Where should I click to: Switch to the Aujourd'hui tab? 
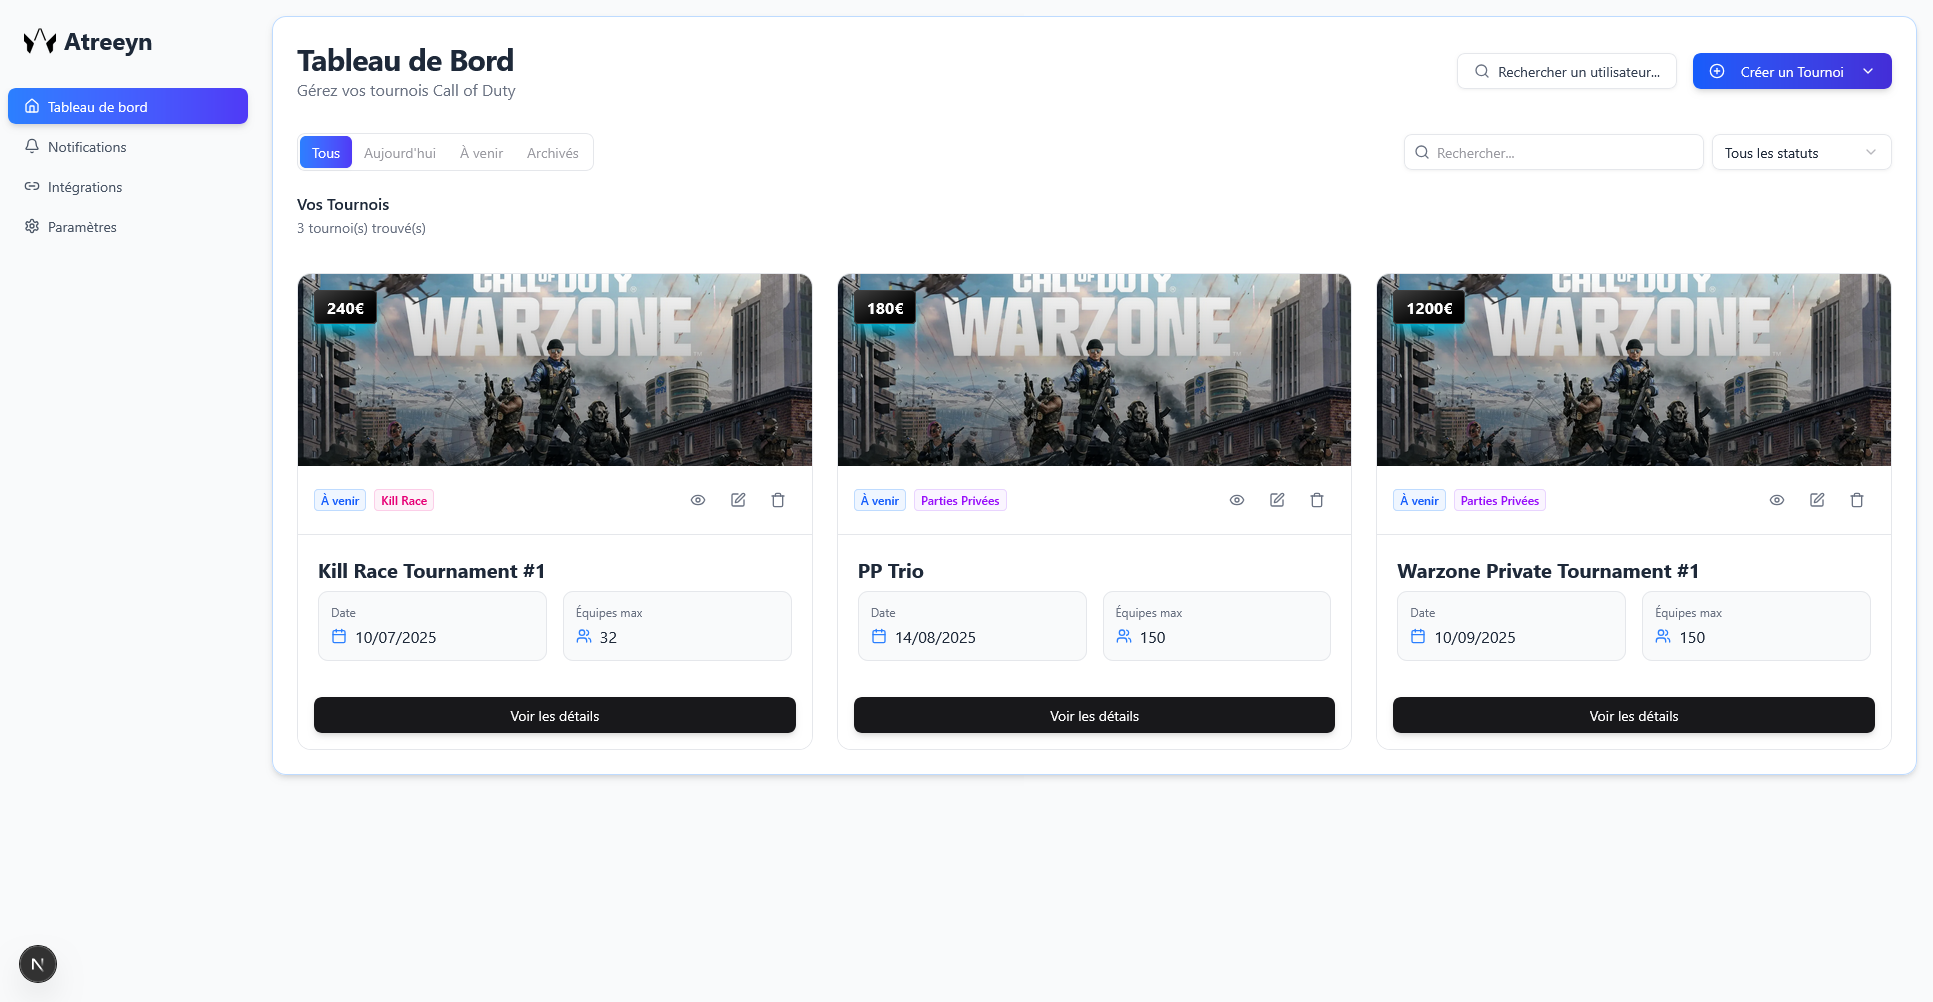coord(400,152)
